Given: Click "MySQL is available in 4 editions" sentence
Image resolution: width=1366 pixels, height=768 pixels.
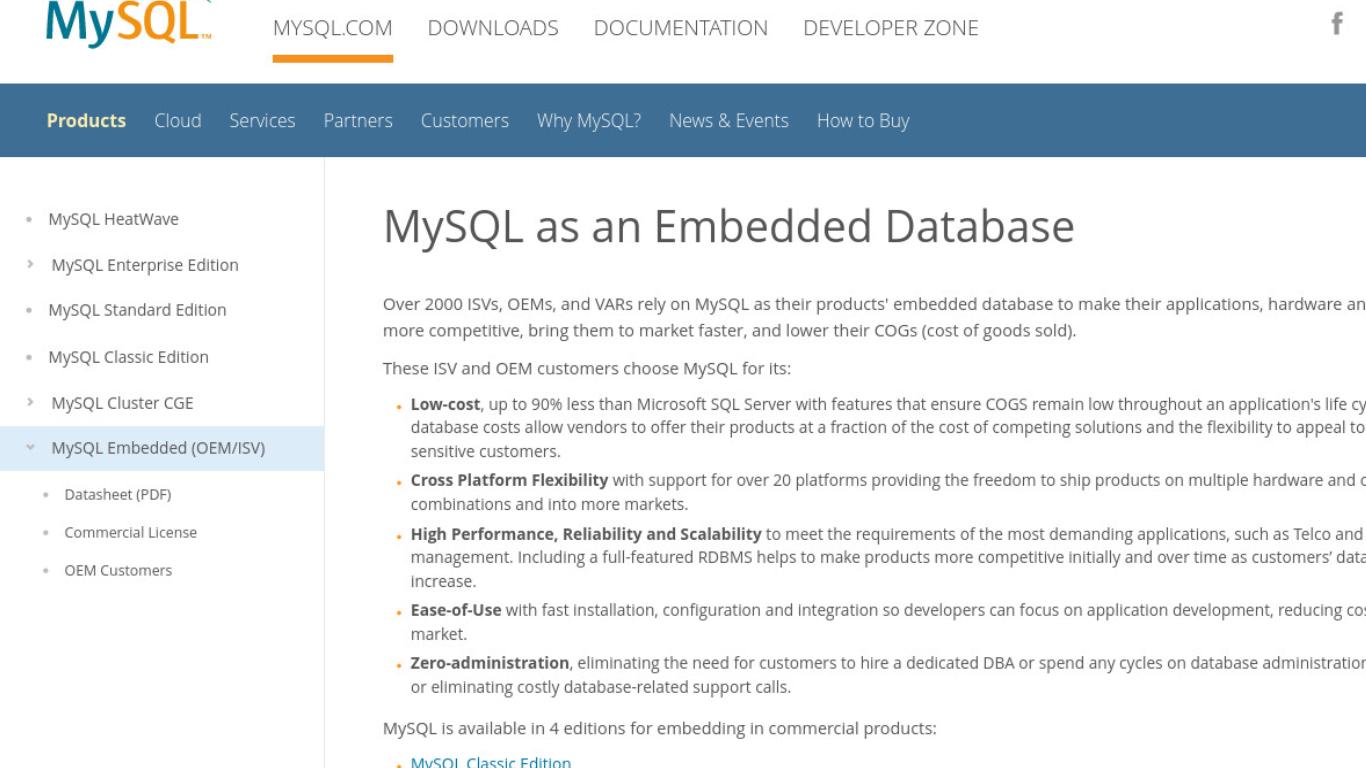Looking at the screenshot, I should (660, 728).
